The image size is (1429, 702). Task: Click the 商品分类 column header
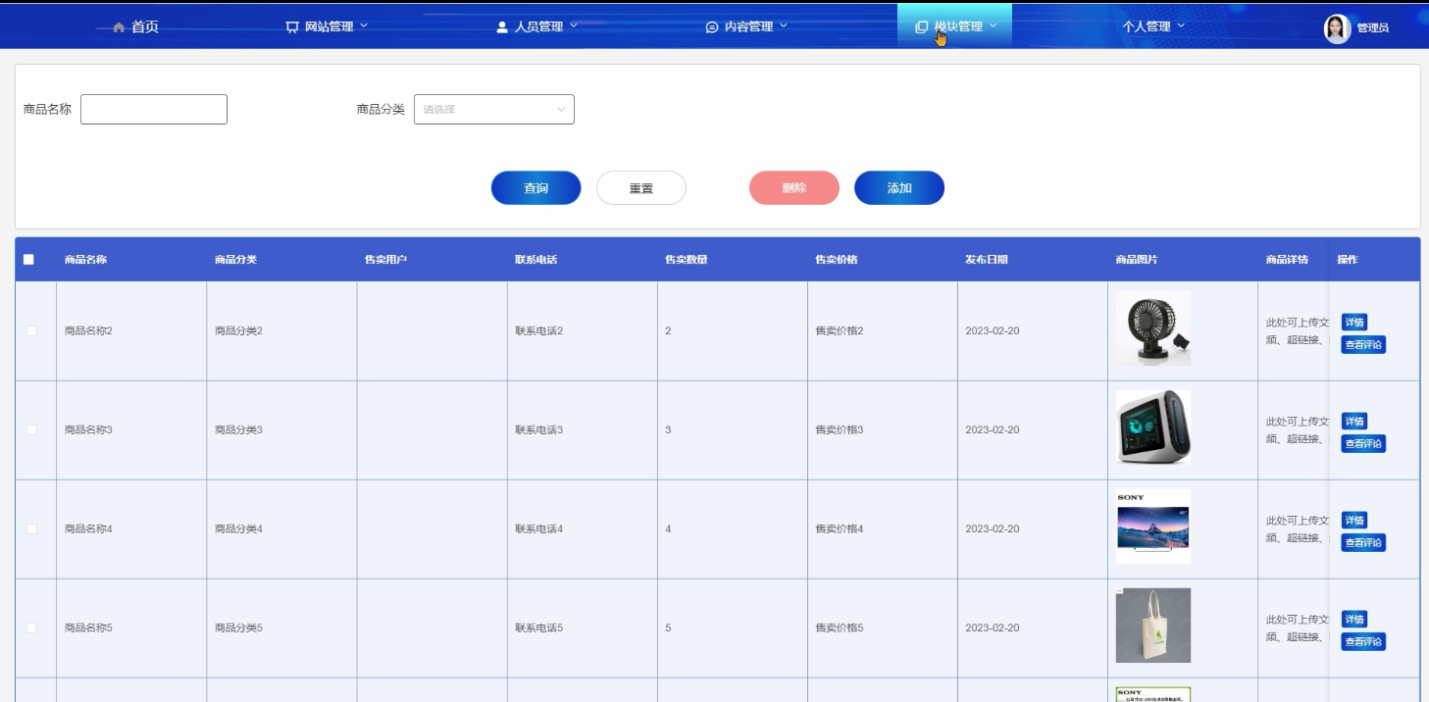tap(236, 260)
